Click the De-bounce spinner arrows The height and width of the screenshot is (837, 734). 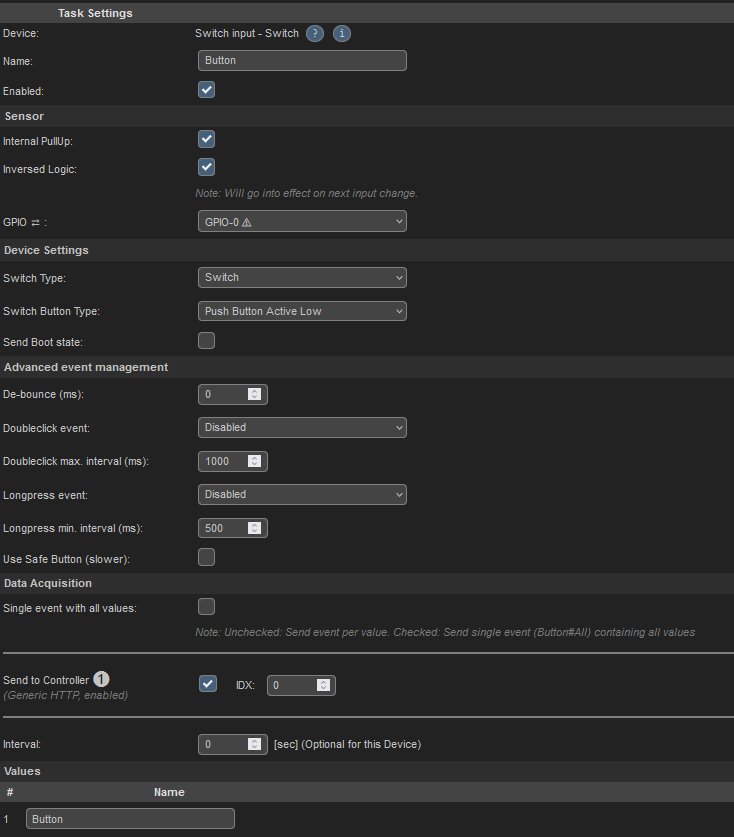(x=255, y=394)
